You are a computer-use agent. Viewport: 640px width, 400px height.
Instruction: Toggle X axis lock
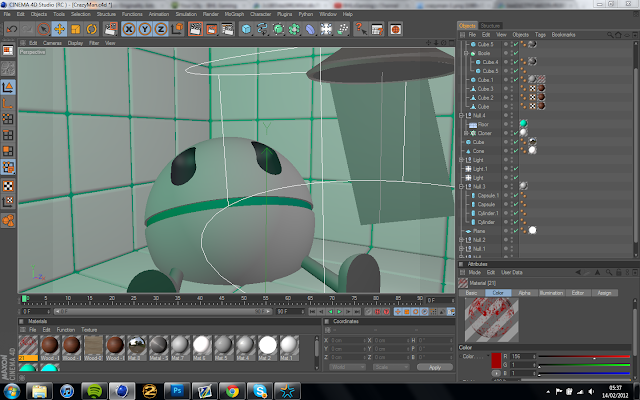[x=129, y=29]
